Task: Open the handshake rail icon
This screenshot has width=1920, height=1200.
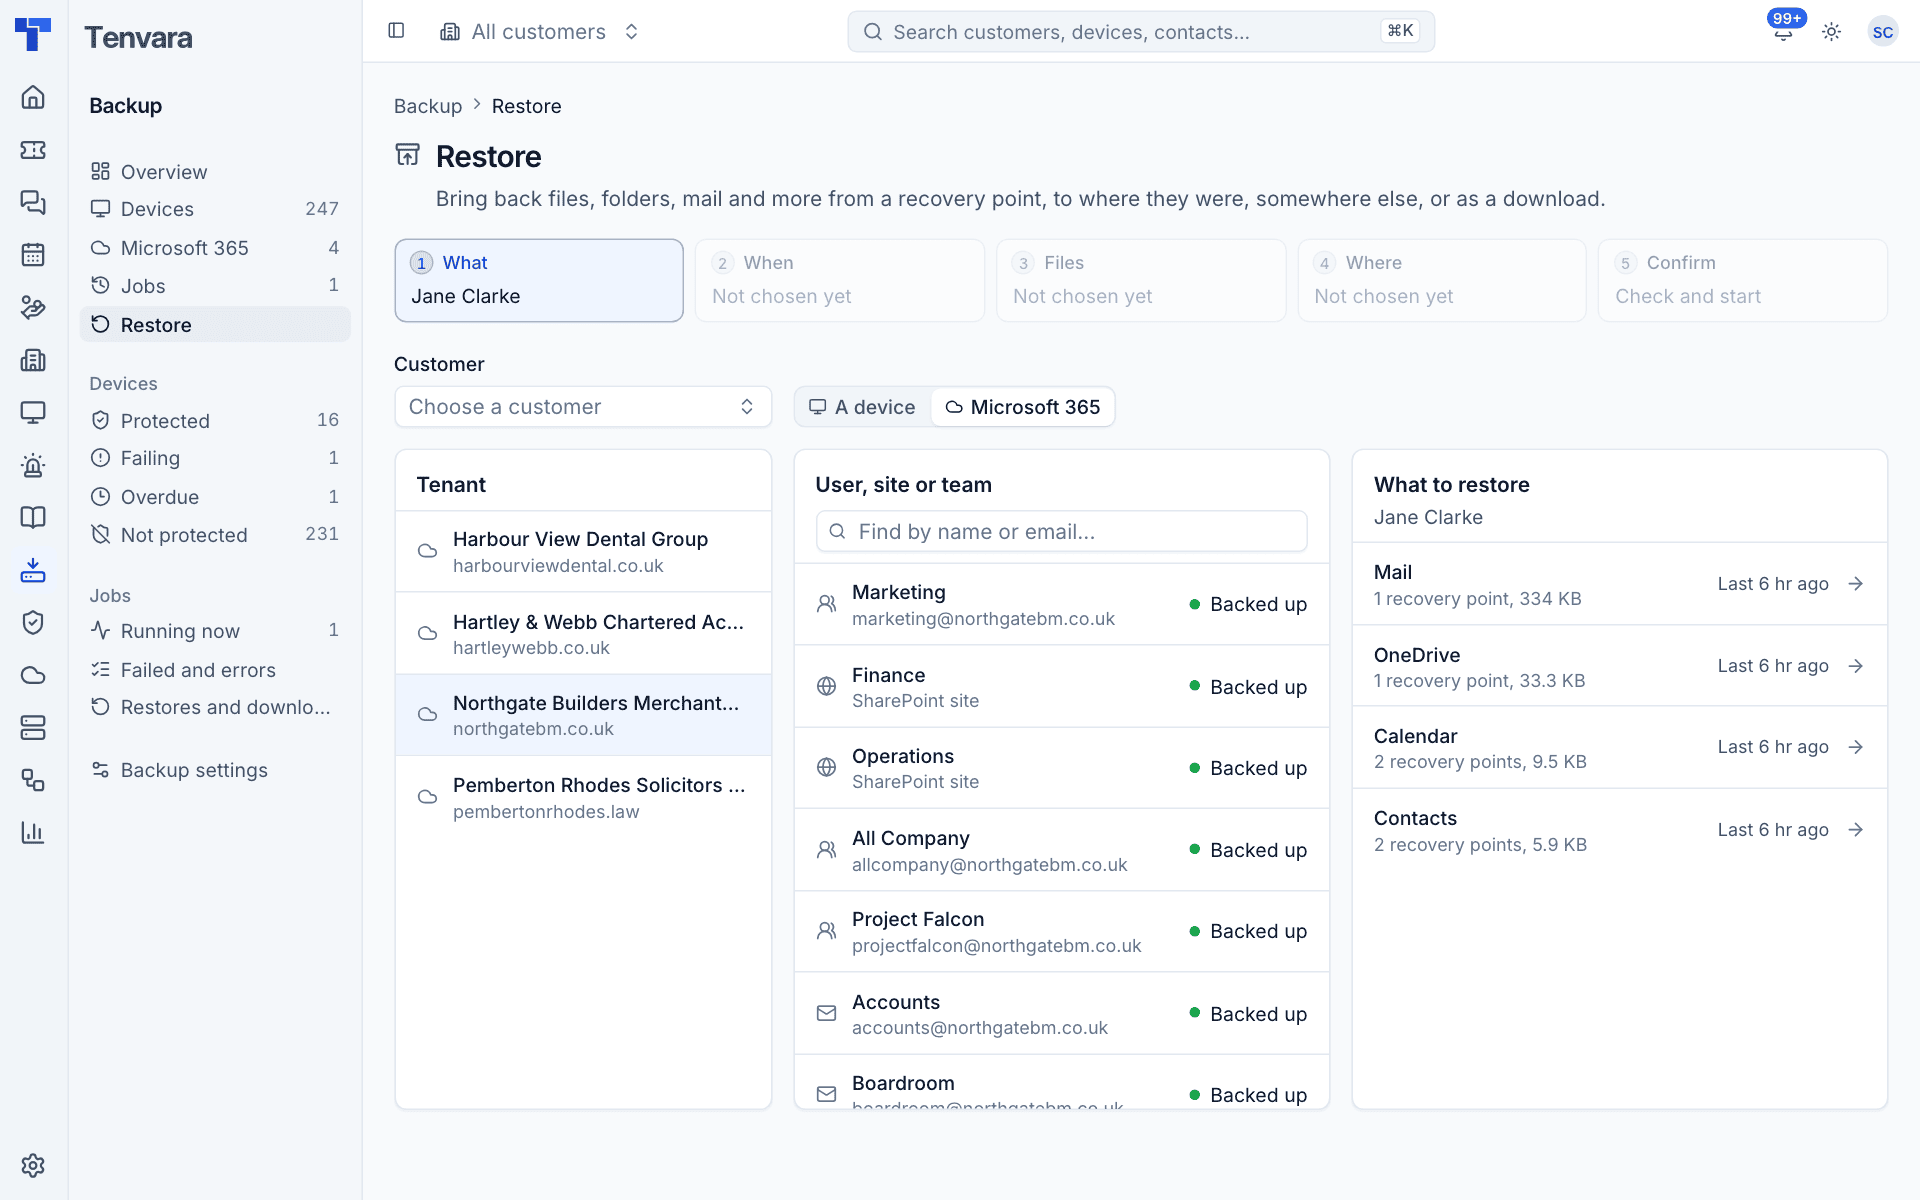Action: click(33, 307)
